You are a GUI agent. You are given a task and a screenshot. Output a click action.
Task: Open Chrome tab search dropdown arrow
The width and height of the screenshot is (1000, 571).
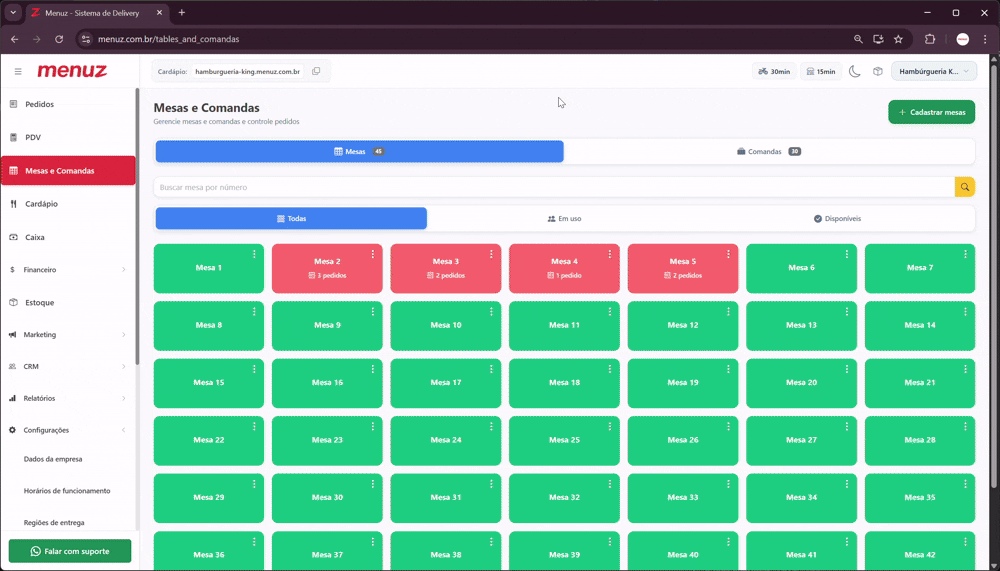coord(13,13)
